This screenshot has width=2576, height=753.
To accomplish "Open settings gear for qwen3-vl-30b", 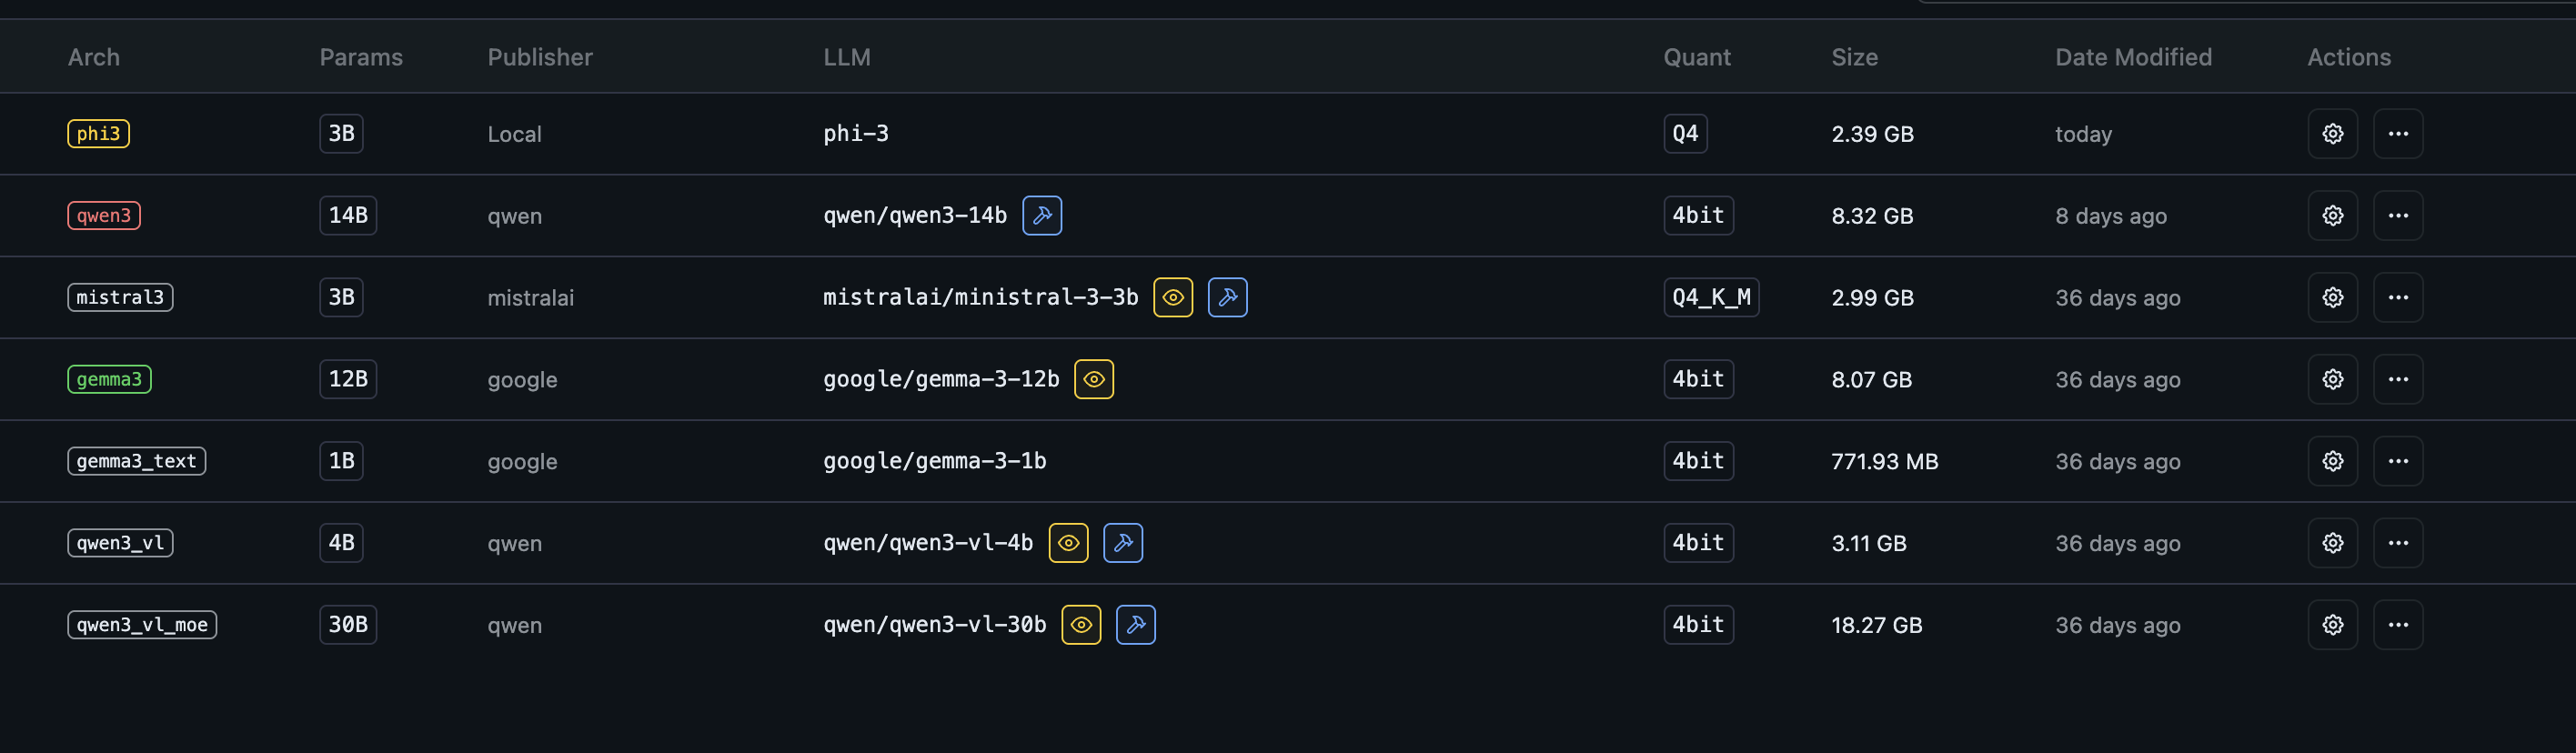I will (x=2332, y=625).
